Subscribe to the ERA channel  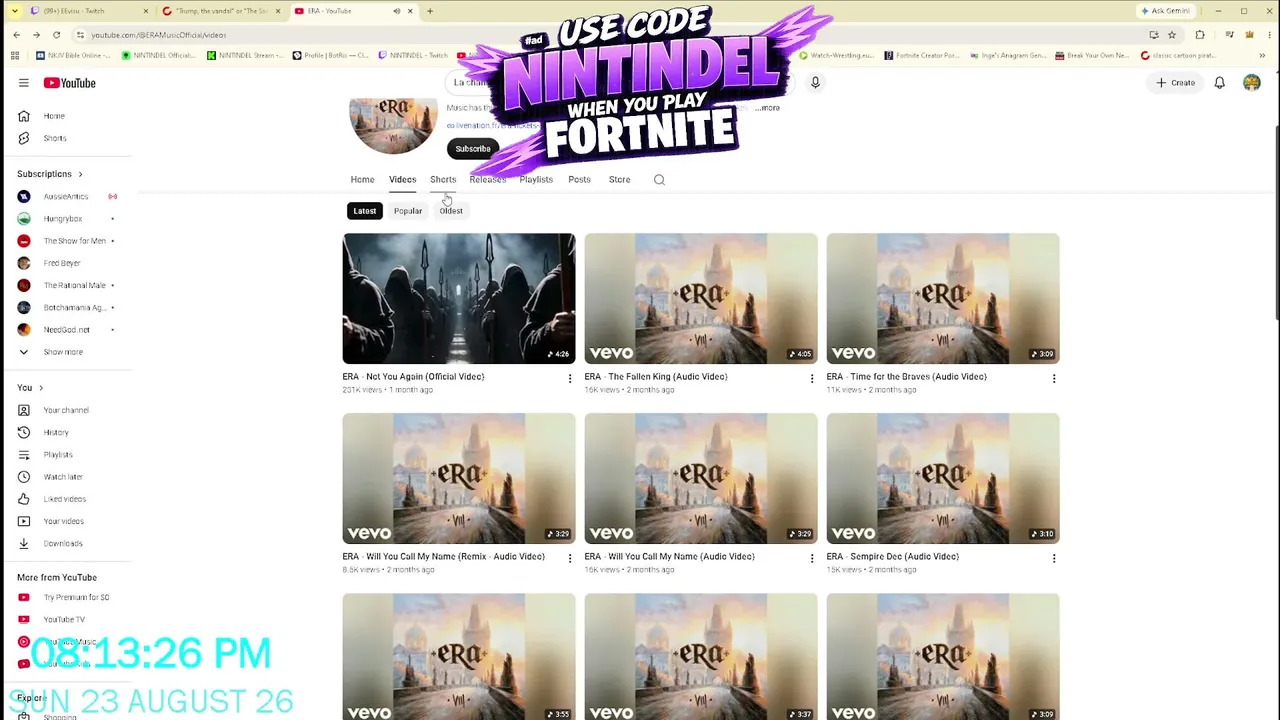(473, 149)
